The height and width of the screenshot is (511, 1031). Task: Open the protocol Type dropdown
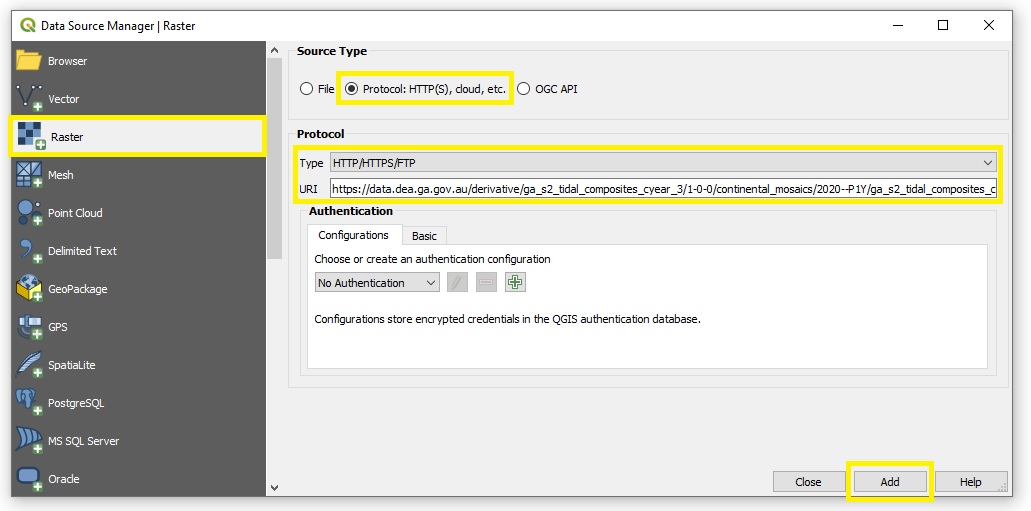663,162
